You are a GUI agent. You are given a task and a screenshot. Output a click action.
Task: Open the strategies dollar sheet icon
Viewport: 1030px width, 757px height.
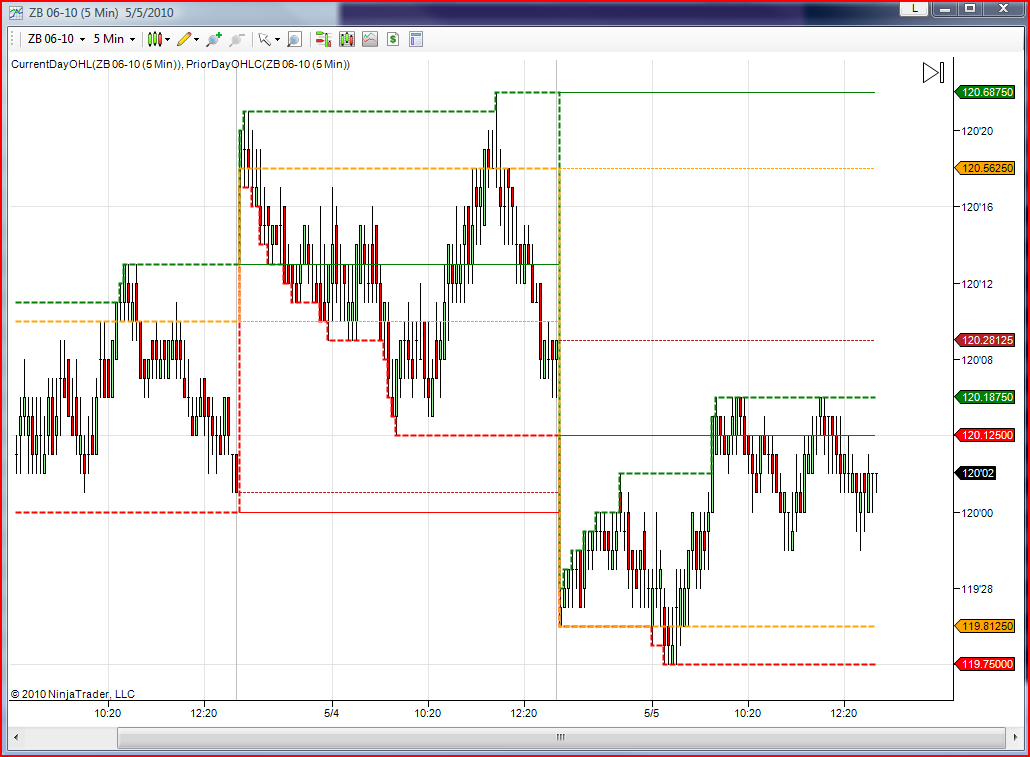tap(393, 39)
